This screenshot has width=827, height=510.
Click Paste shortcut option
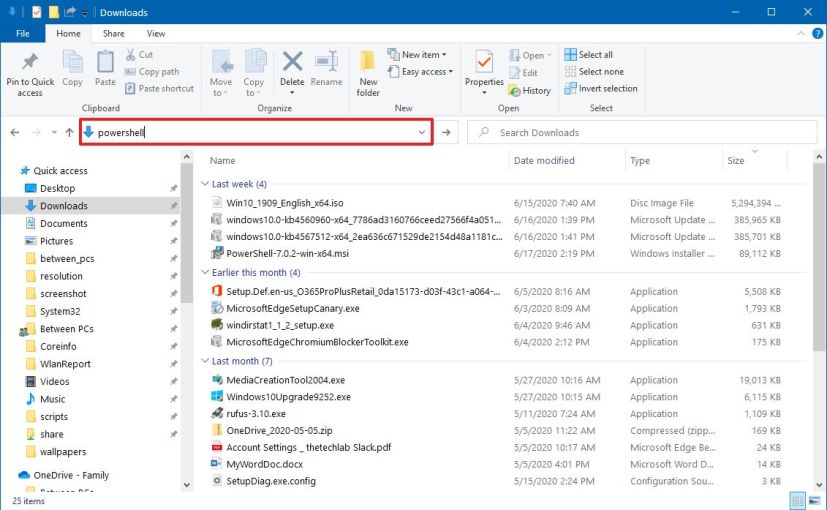point(159,88)
